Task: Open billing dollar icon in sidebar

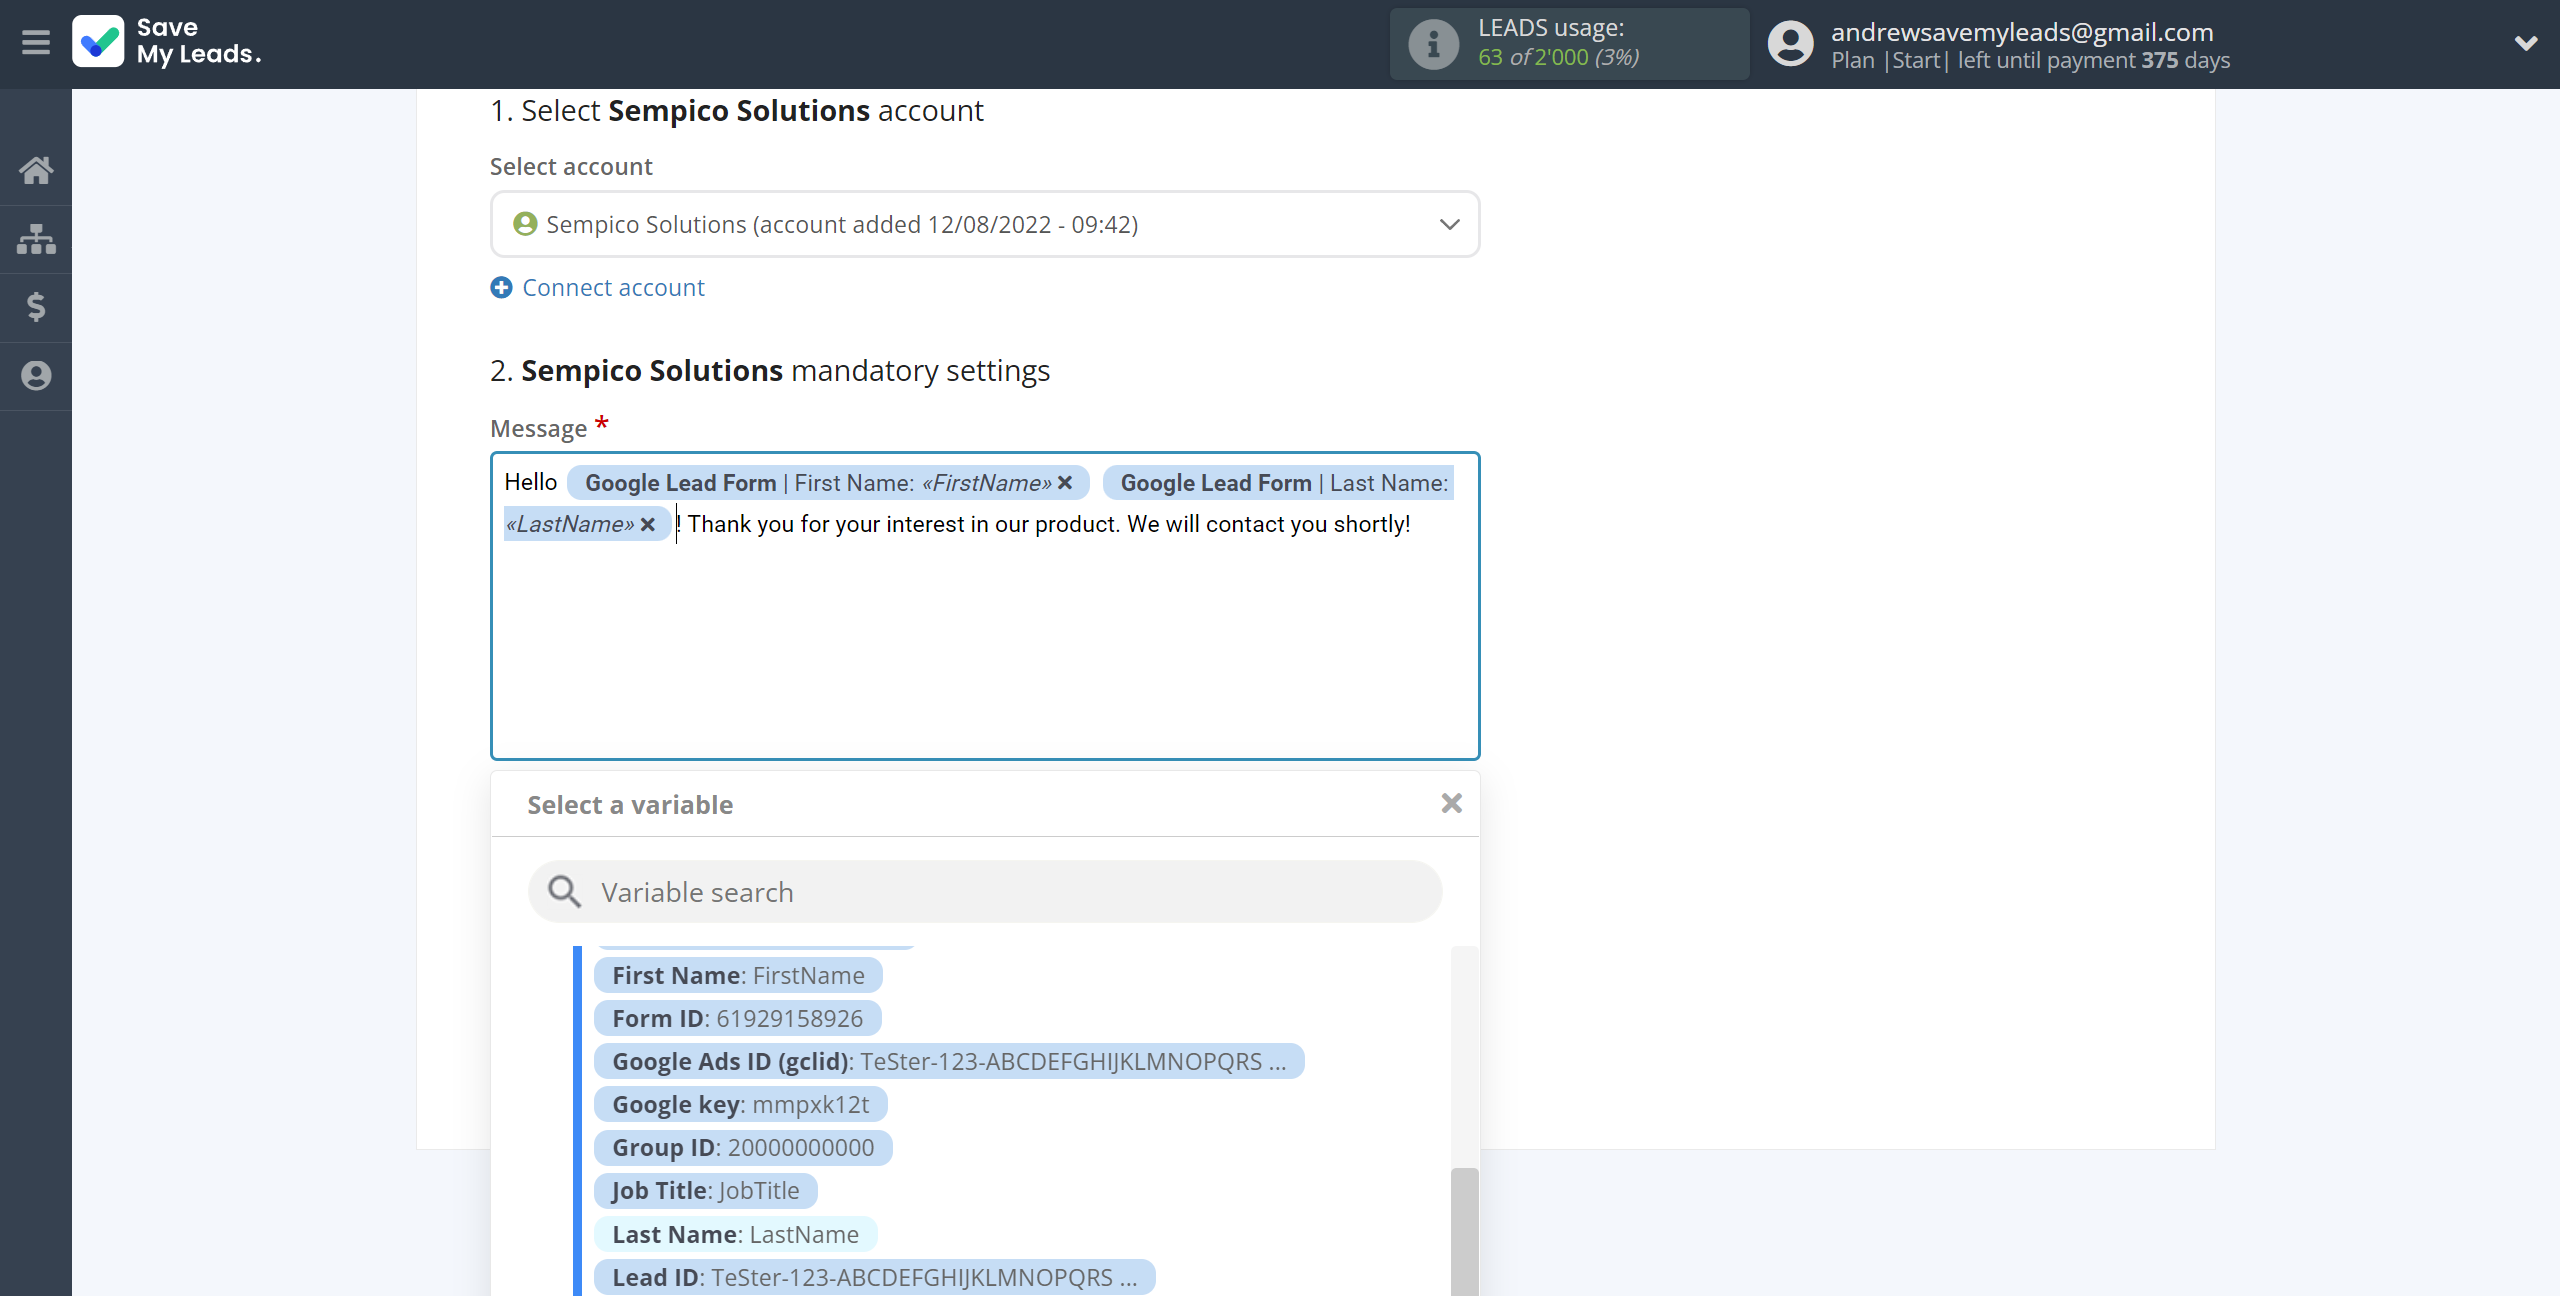Action: click(x=36, y=307)
